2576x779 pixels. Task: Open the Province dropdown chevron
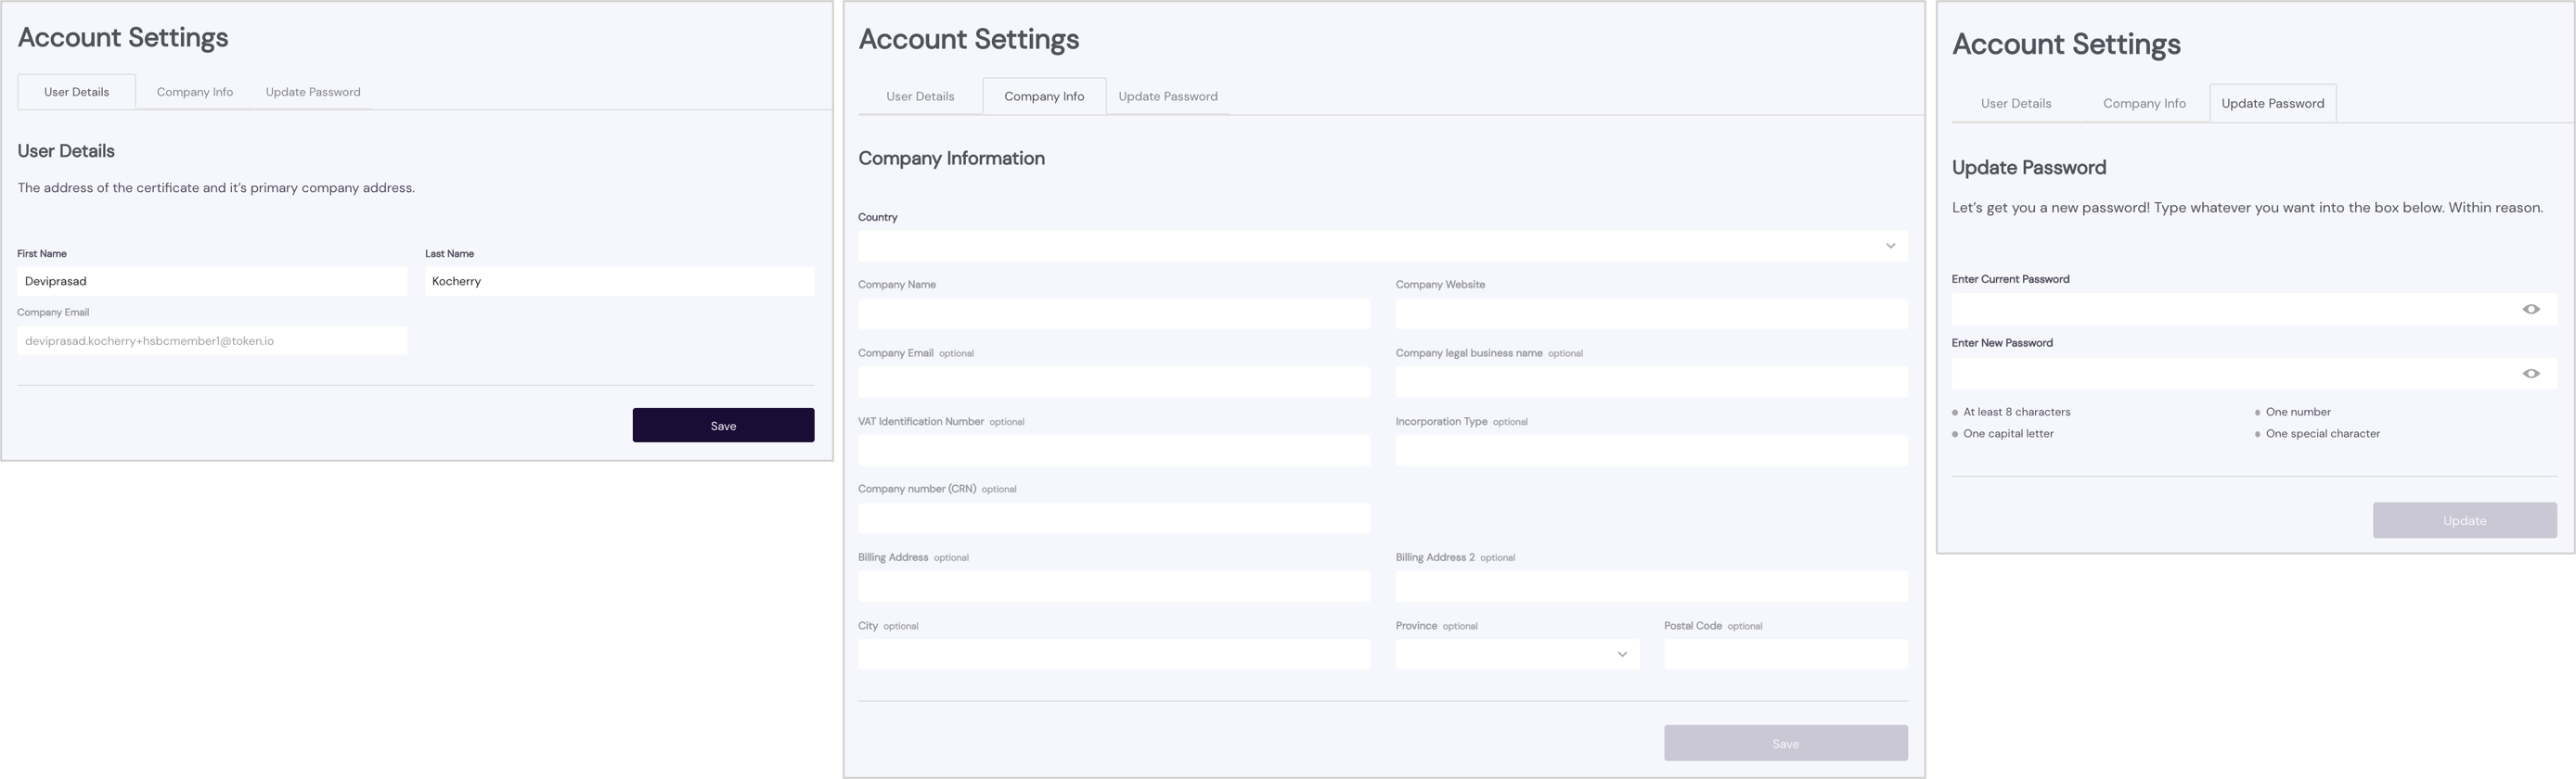click(x=1621, y=654)
